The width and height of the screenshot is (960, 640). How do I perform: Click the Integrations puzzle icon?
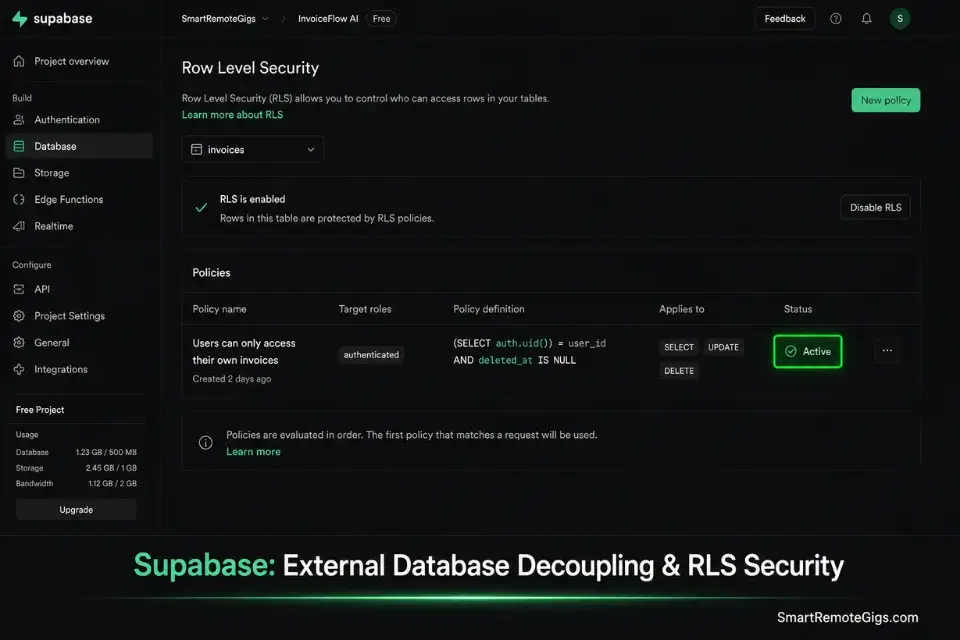coord(19,369)
